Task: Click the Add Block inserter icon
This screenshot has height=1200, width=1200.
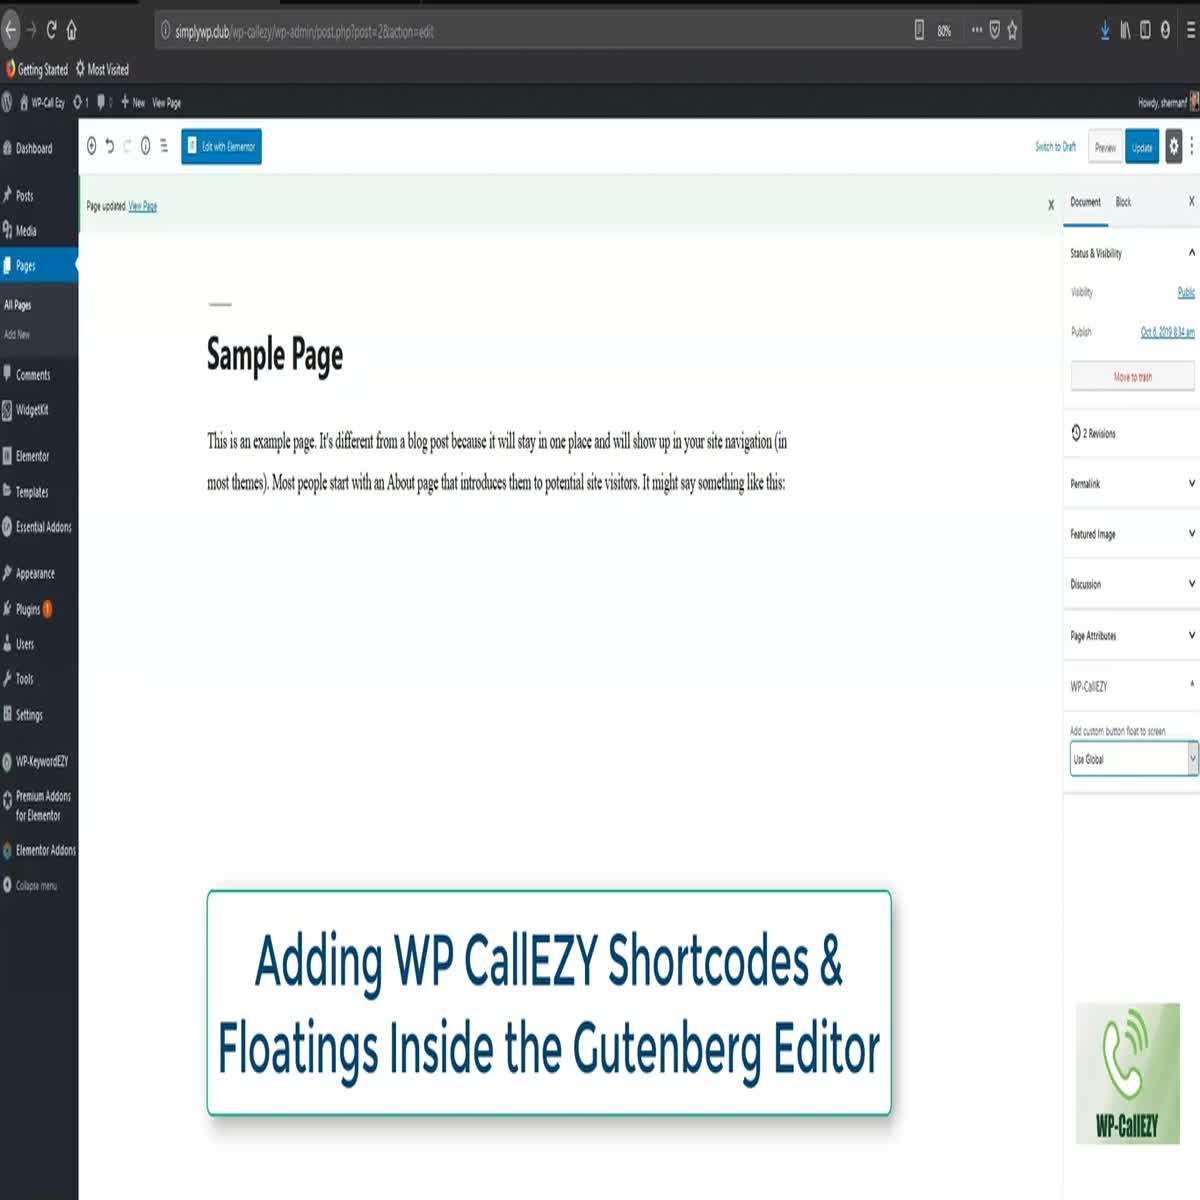Action: point(91,146)
